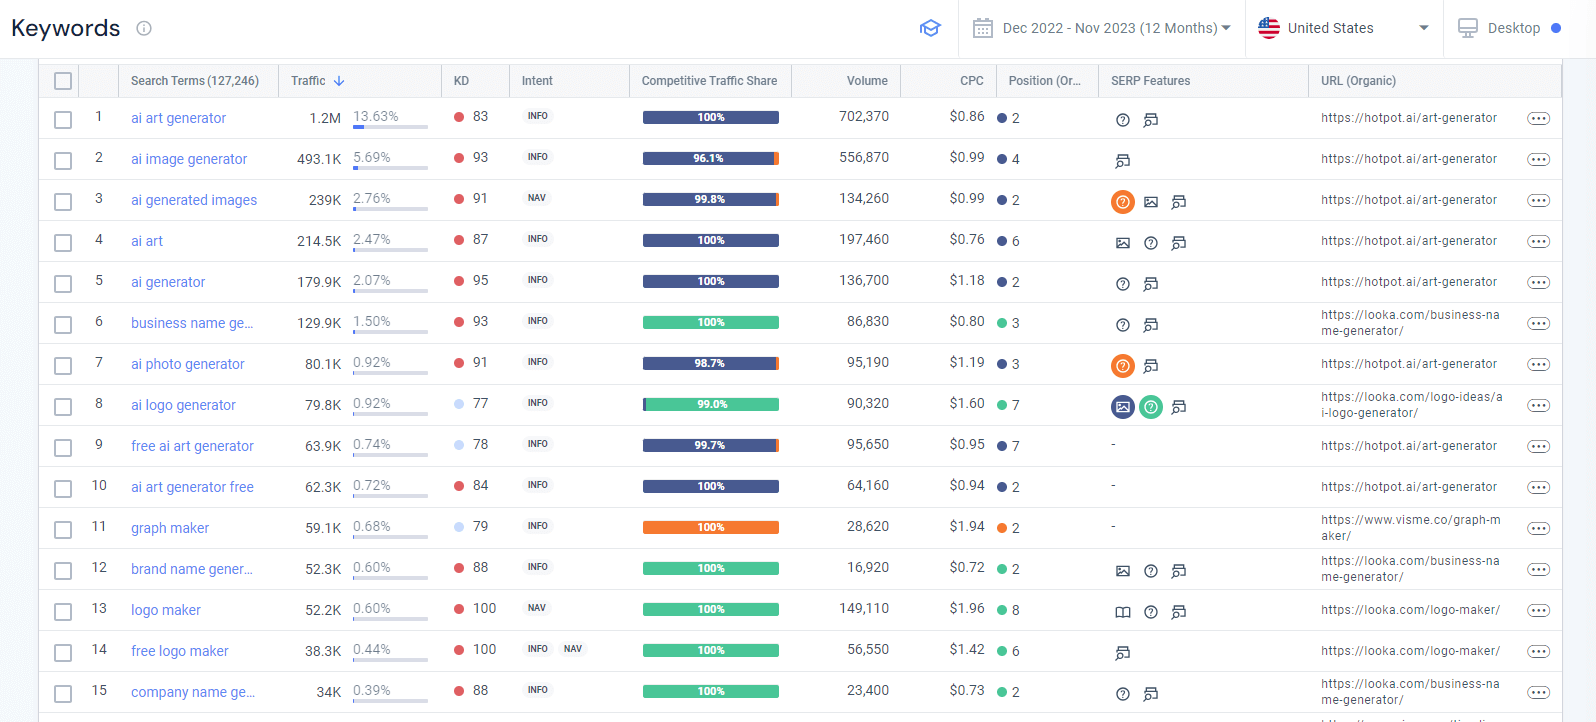Sort table by Volume column header

click(x=866, y=81)
